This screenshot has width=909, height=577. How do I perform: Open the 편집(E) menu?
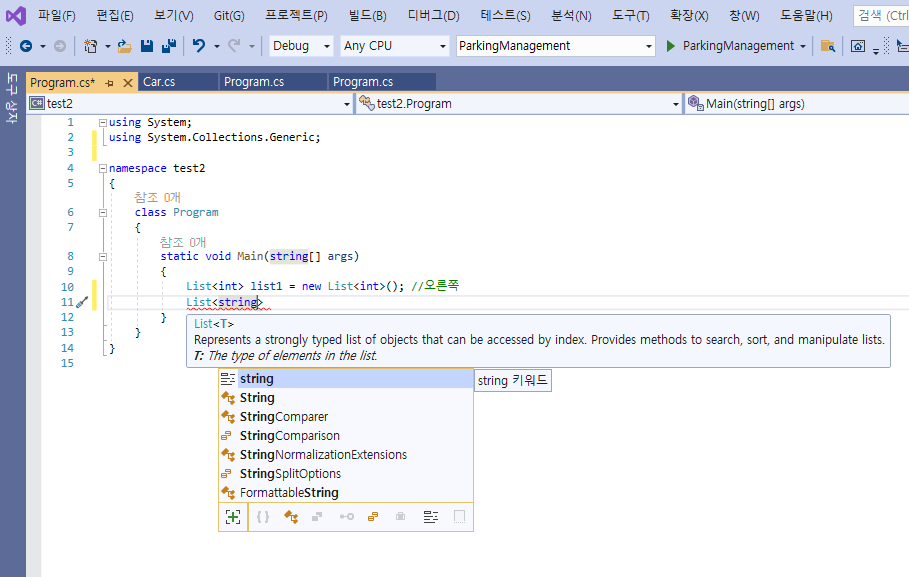pyautogui.click(x=115, y=16)
